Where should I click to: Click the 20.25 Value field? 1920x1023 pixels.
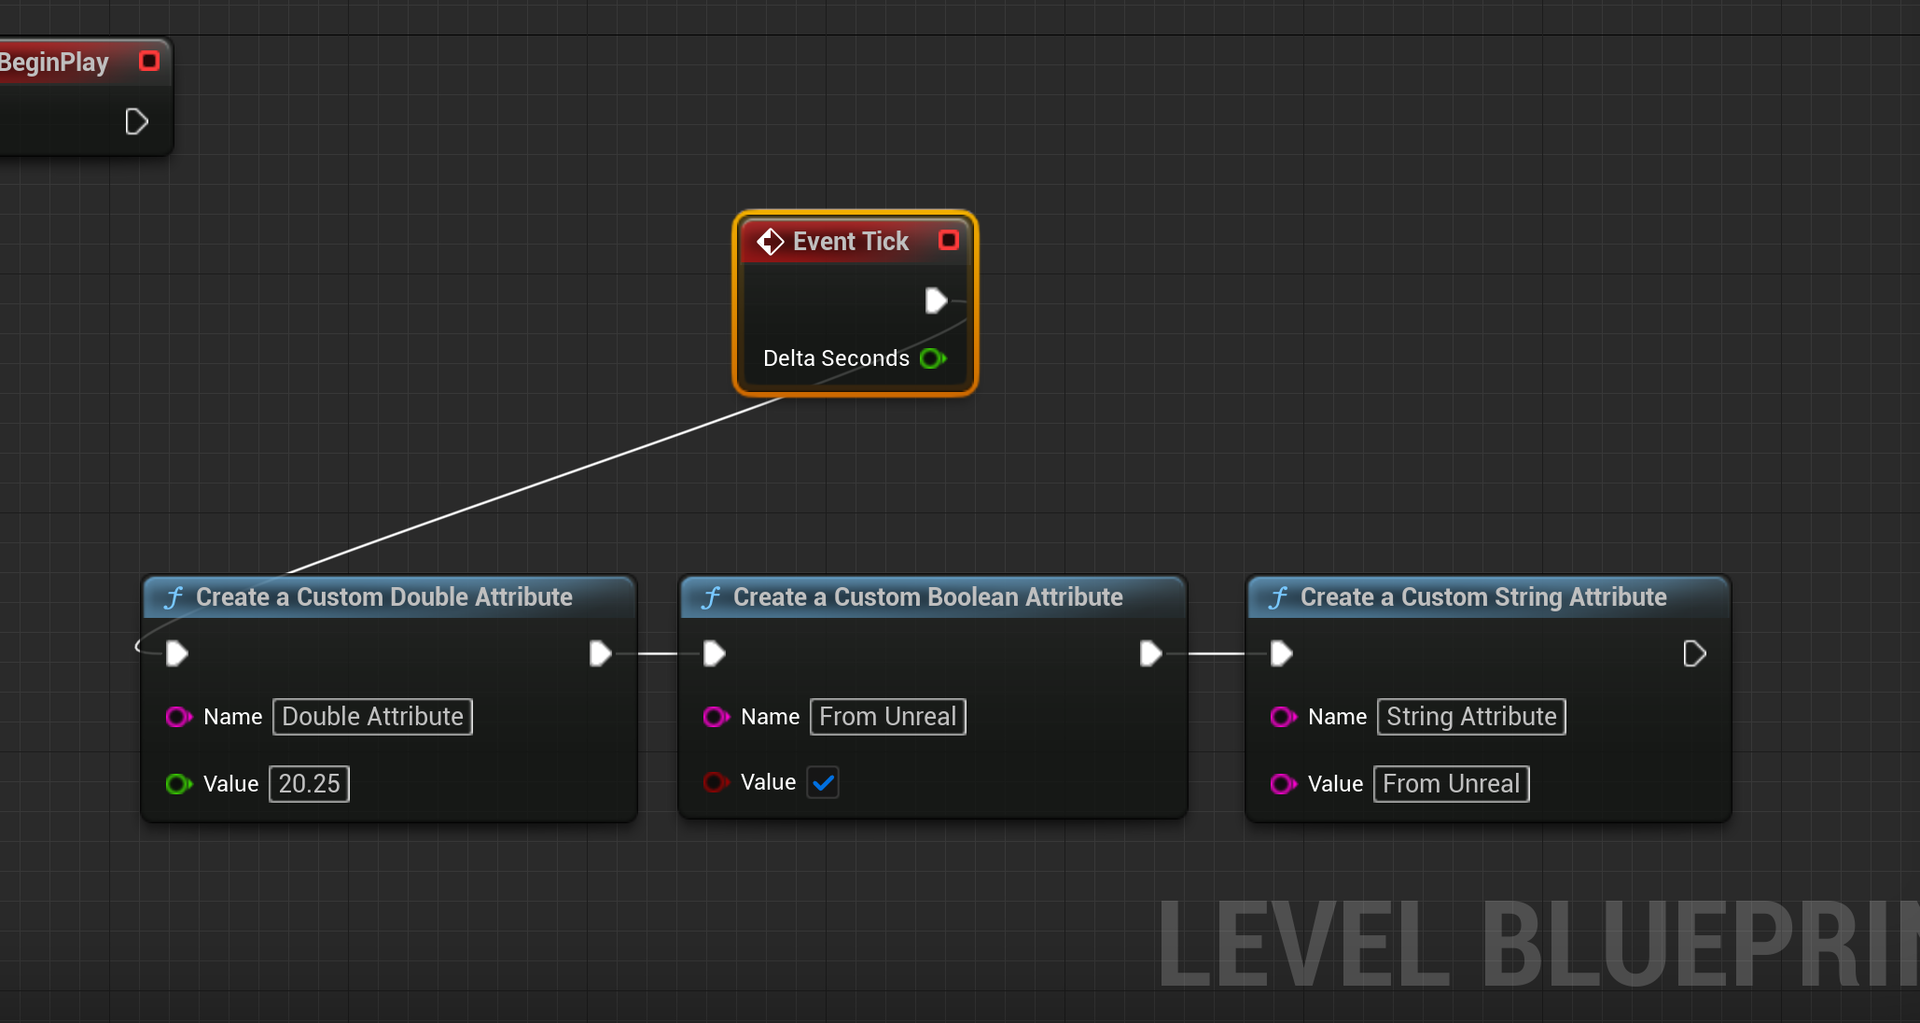pyautogui.click(x=309, y=784)
